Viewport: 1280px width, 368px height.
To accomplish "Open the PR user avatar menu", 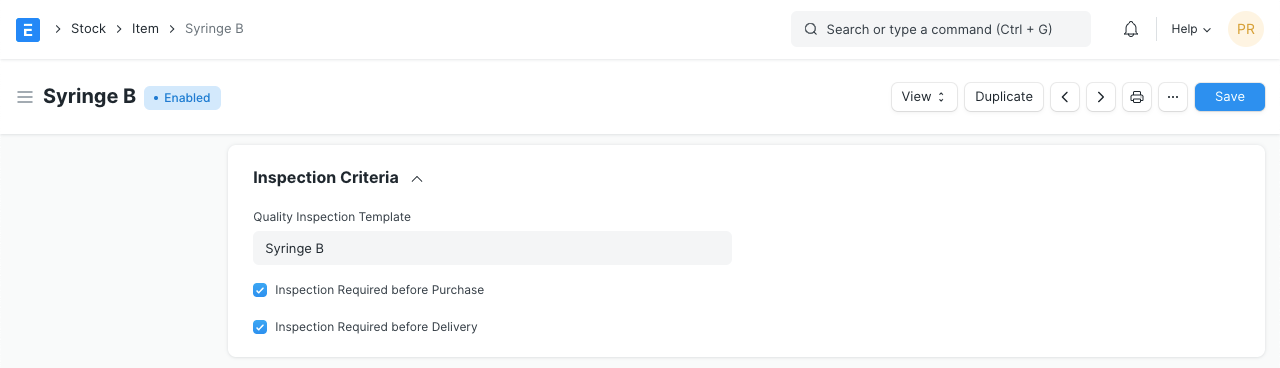I will point(1246,29).
